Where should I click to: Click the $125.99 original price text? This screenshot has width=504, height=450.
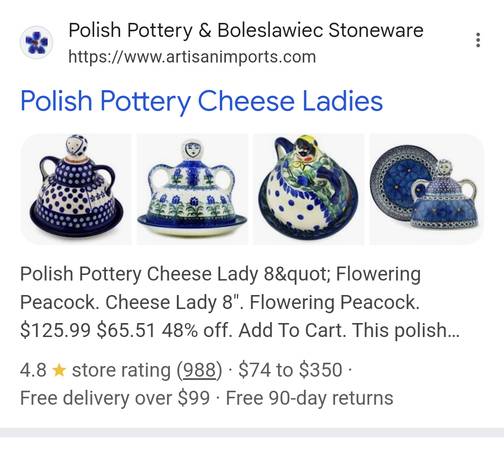pyautogui.click(x=55, y=330)
